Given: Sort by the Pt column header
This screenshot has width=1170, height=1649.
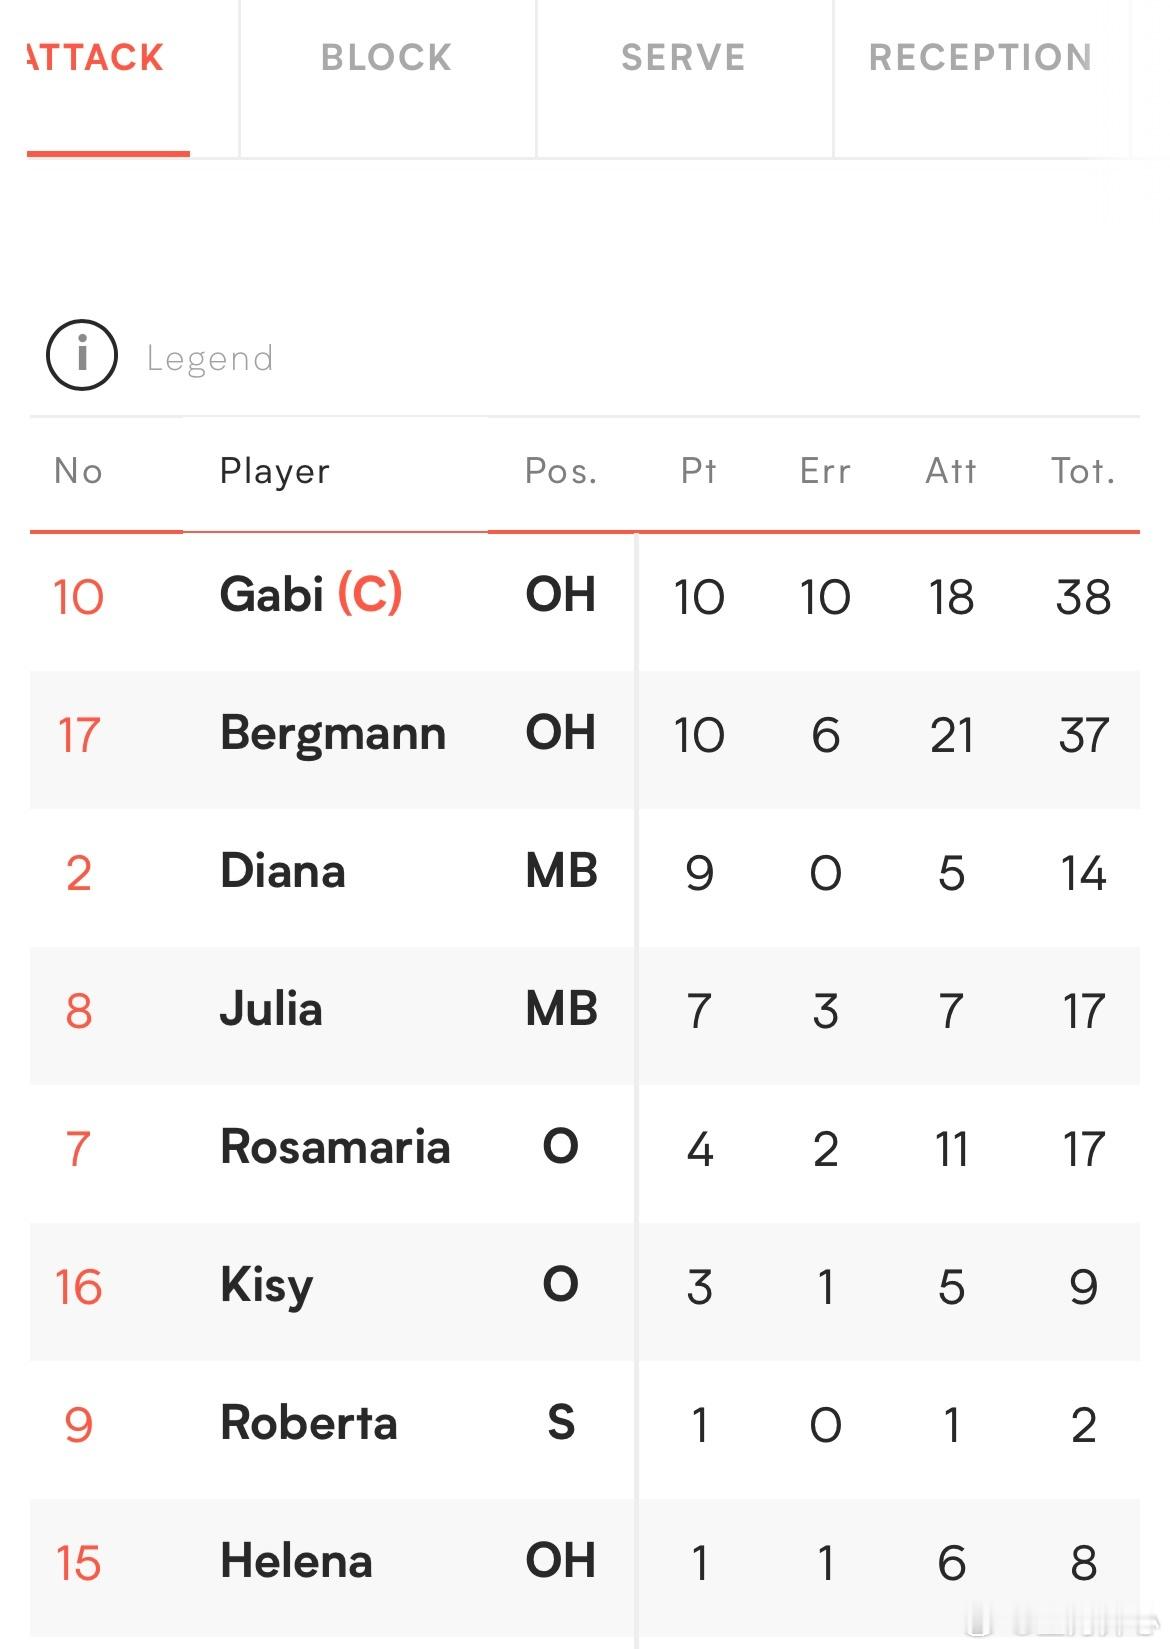Looking at the screenshot, I should point(699,471).
